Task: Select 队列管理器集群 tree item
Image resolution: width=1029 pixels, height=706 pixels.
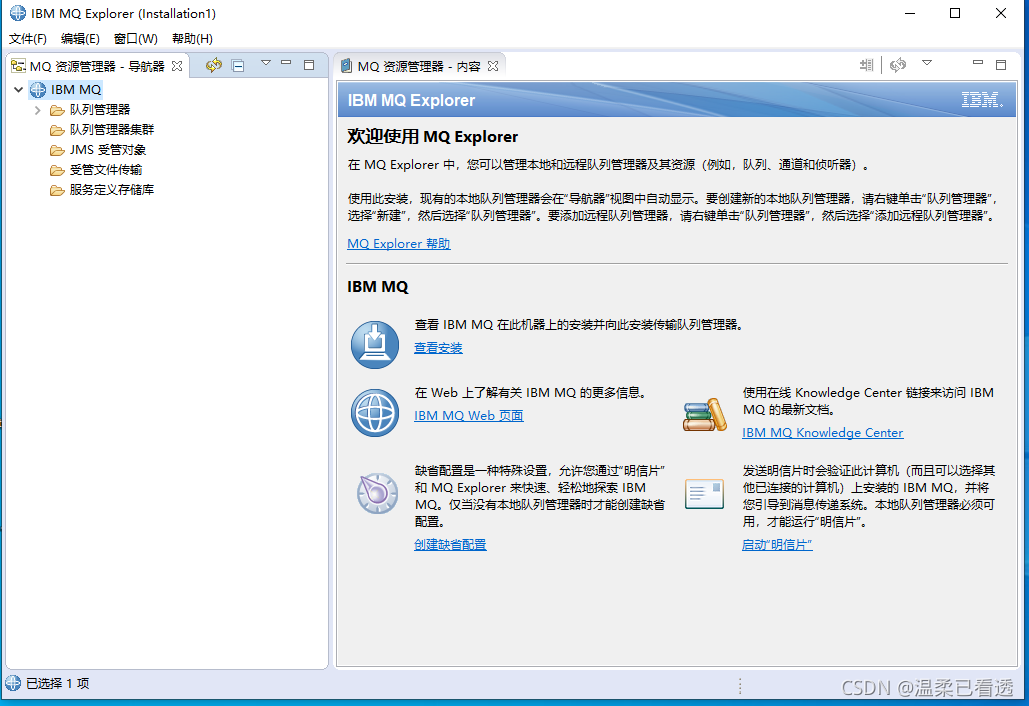Action: [112, 130]
